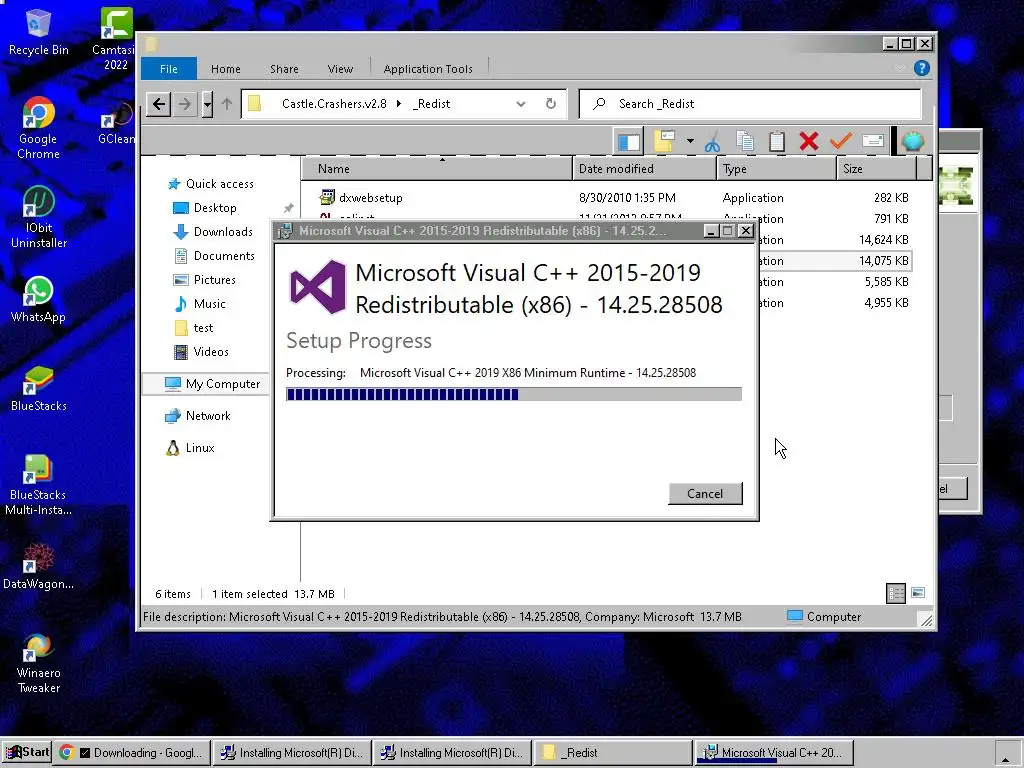Screen dimensions: 1024x768
Task: Open Downloads in navigation pane
Action: point(212,232)
